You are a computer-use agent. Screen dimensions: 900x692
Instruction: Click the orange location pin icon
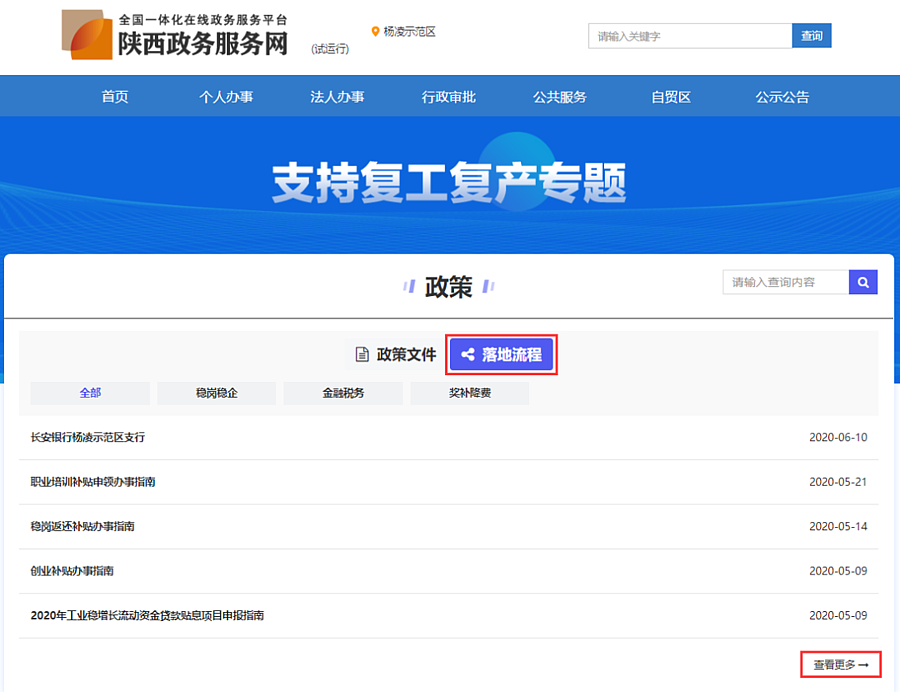point(376,32)
